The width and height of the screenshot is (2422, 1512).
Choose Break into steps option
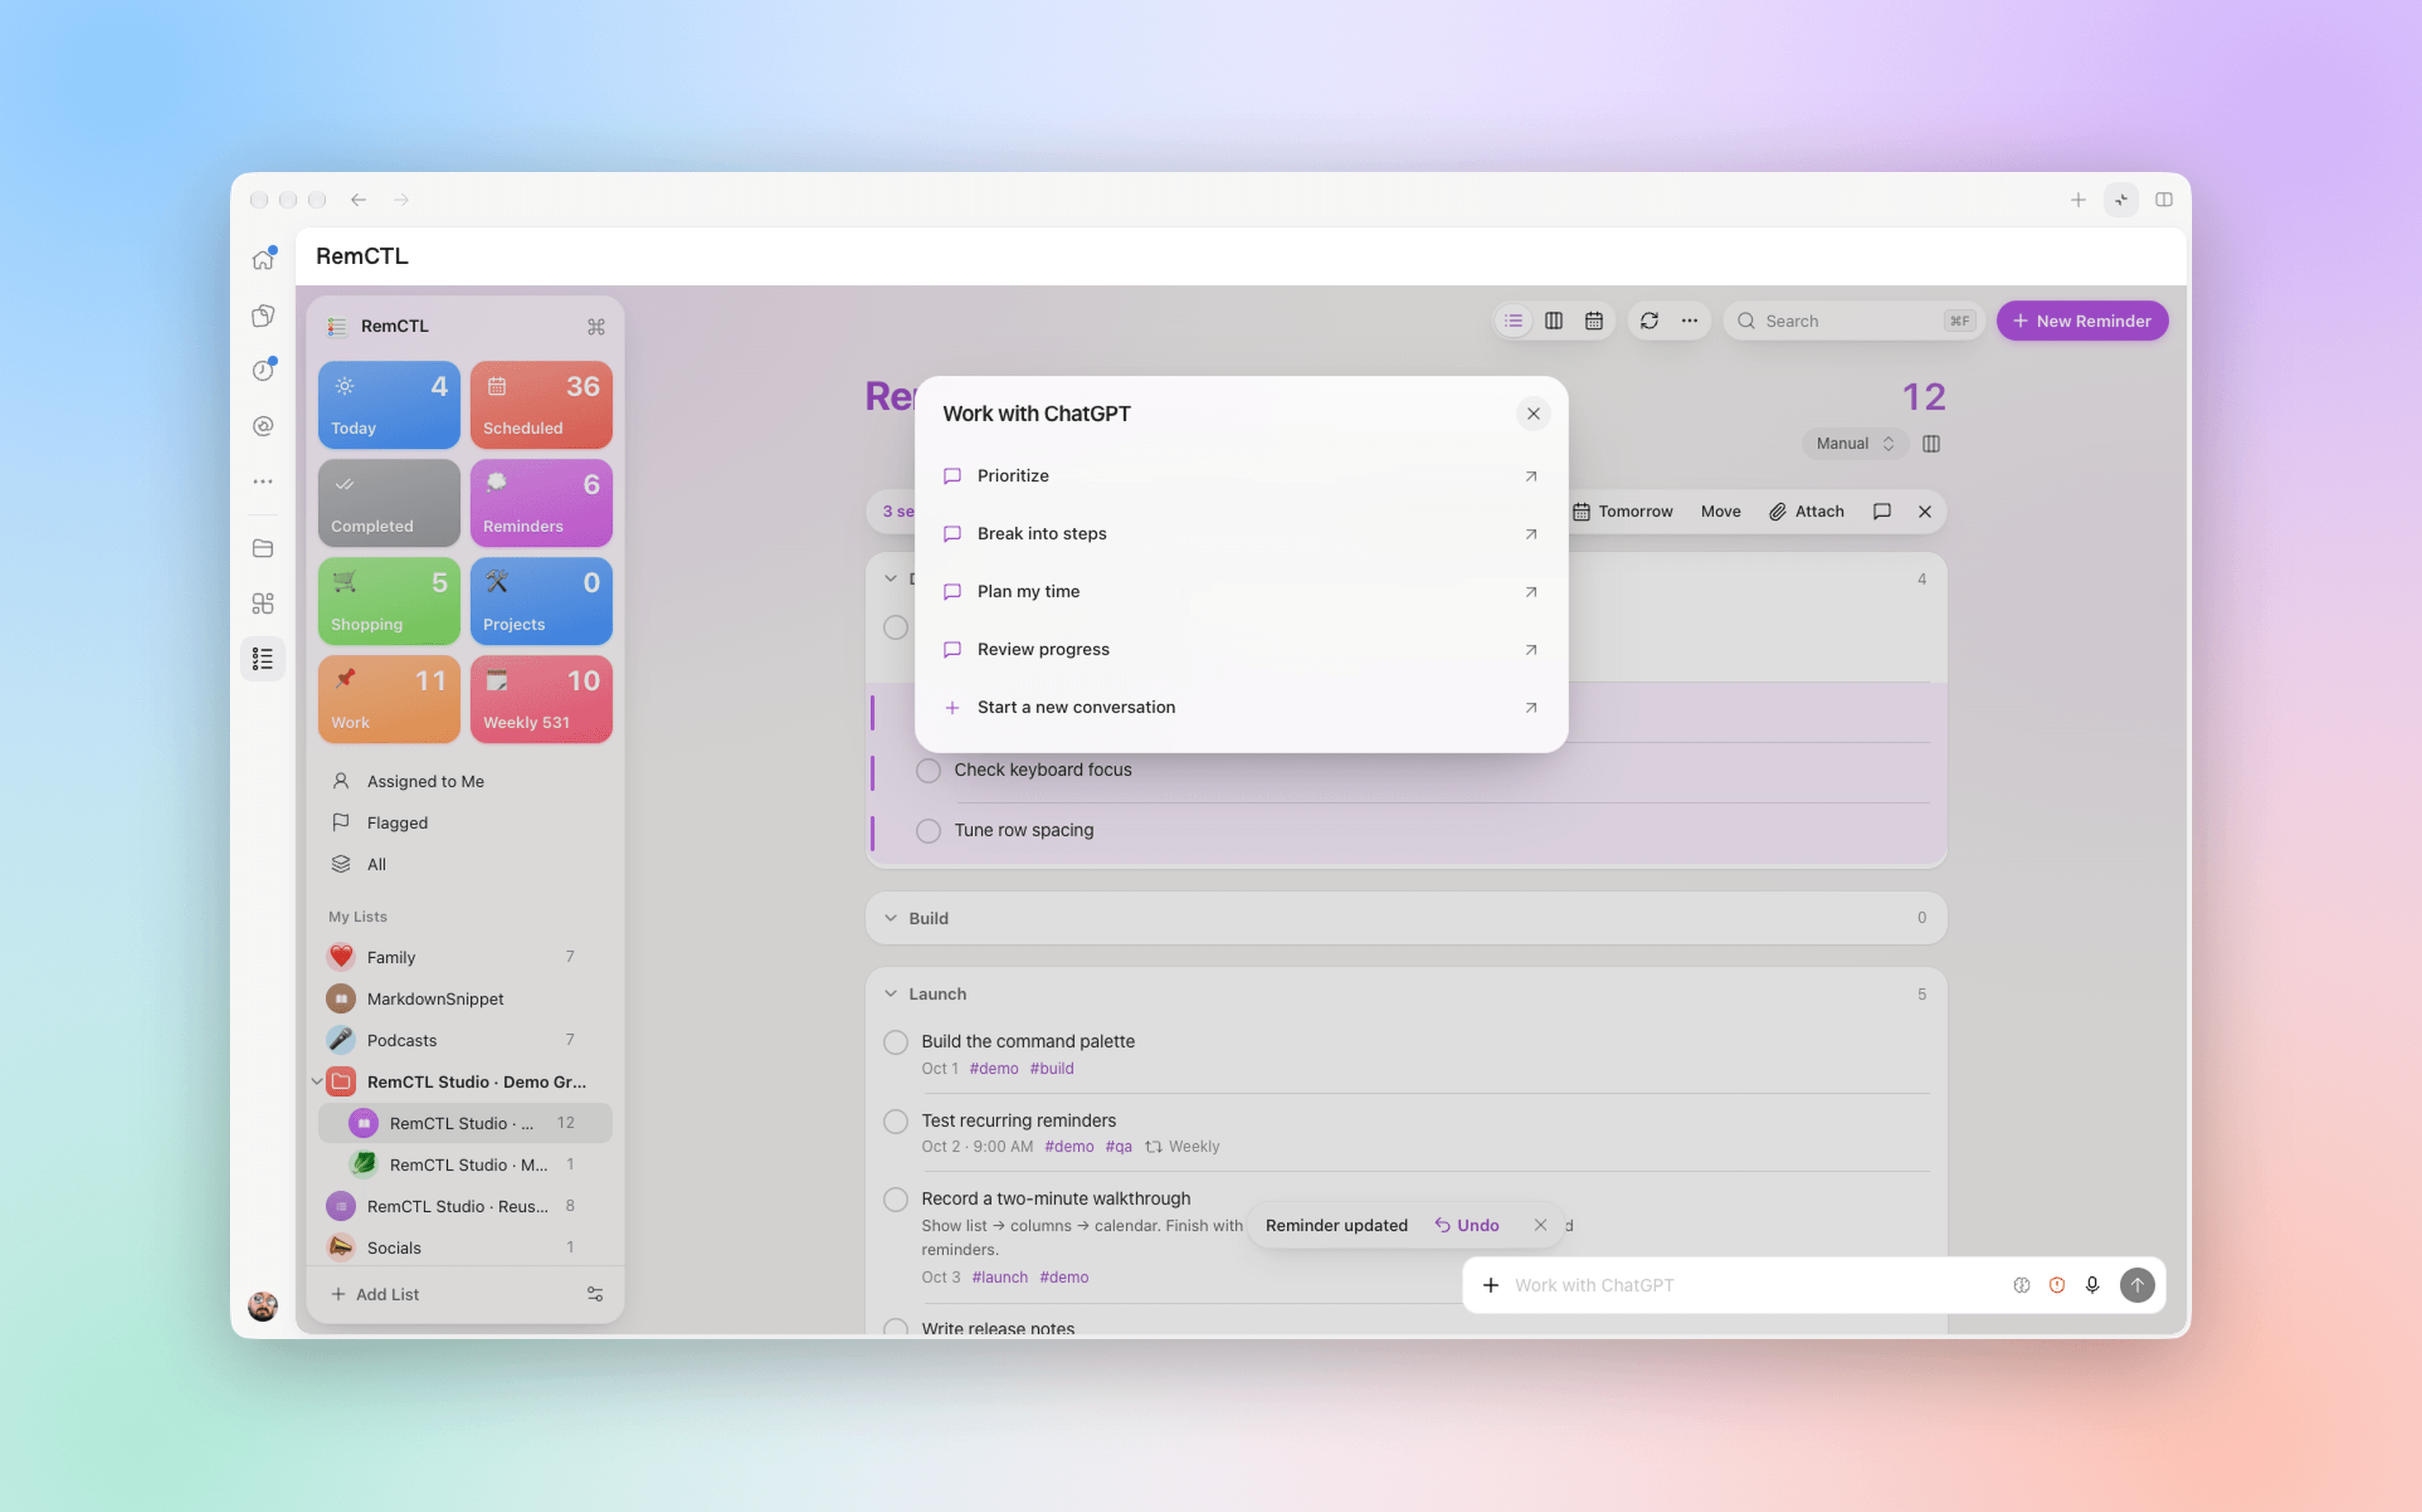tap(1240, 534)
